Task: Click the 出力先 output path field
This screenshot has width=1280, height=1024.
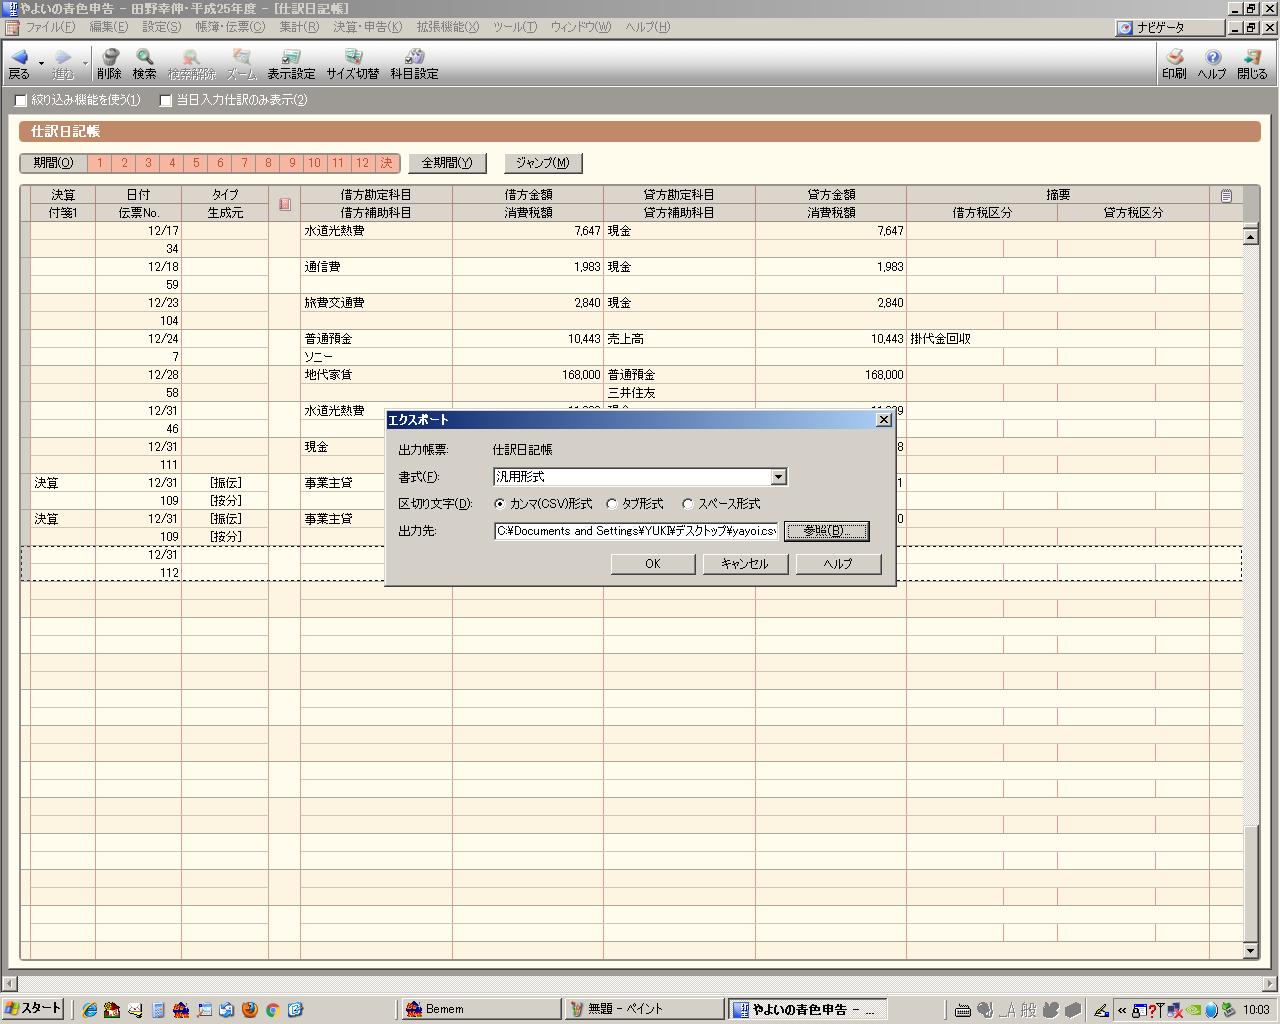Action: point(636,531)
